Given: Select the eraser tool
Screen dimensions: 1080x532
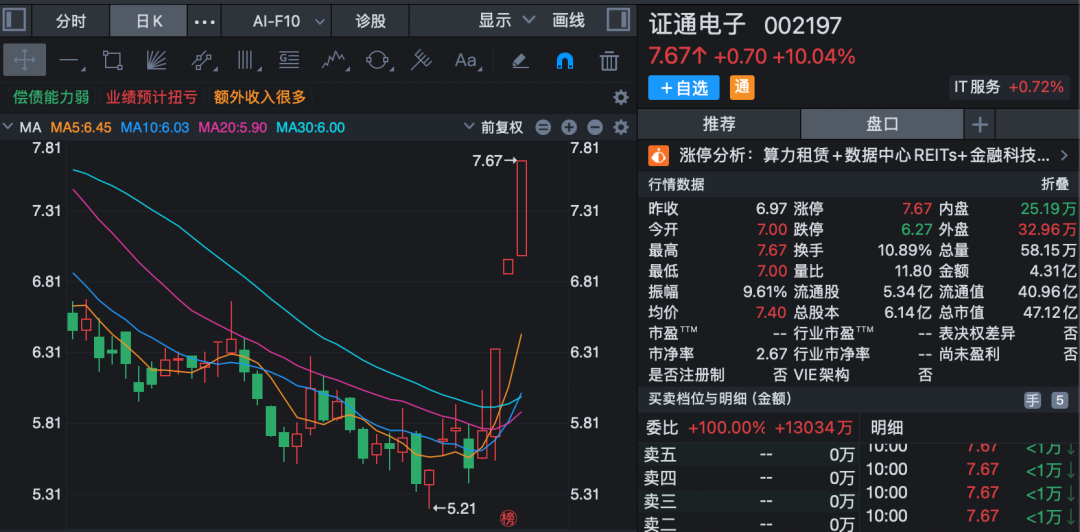Looking at the screenshot, I should click(520, 61).
